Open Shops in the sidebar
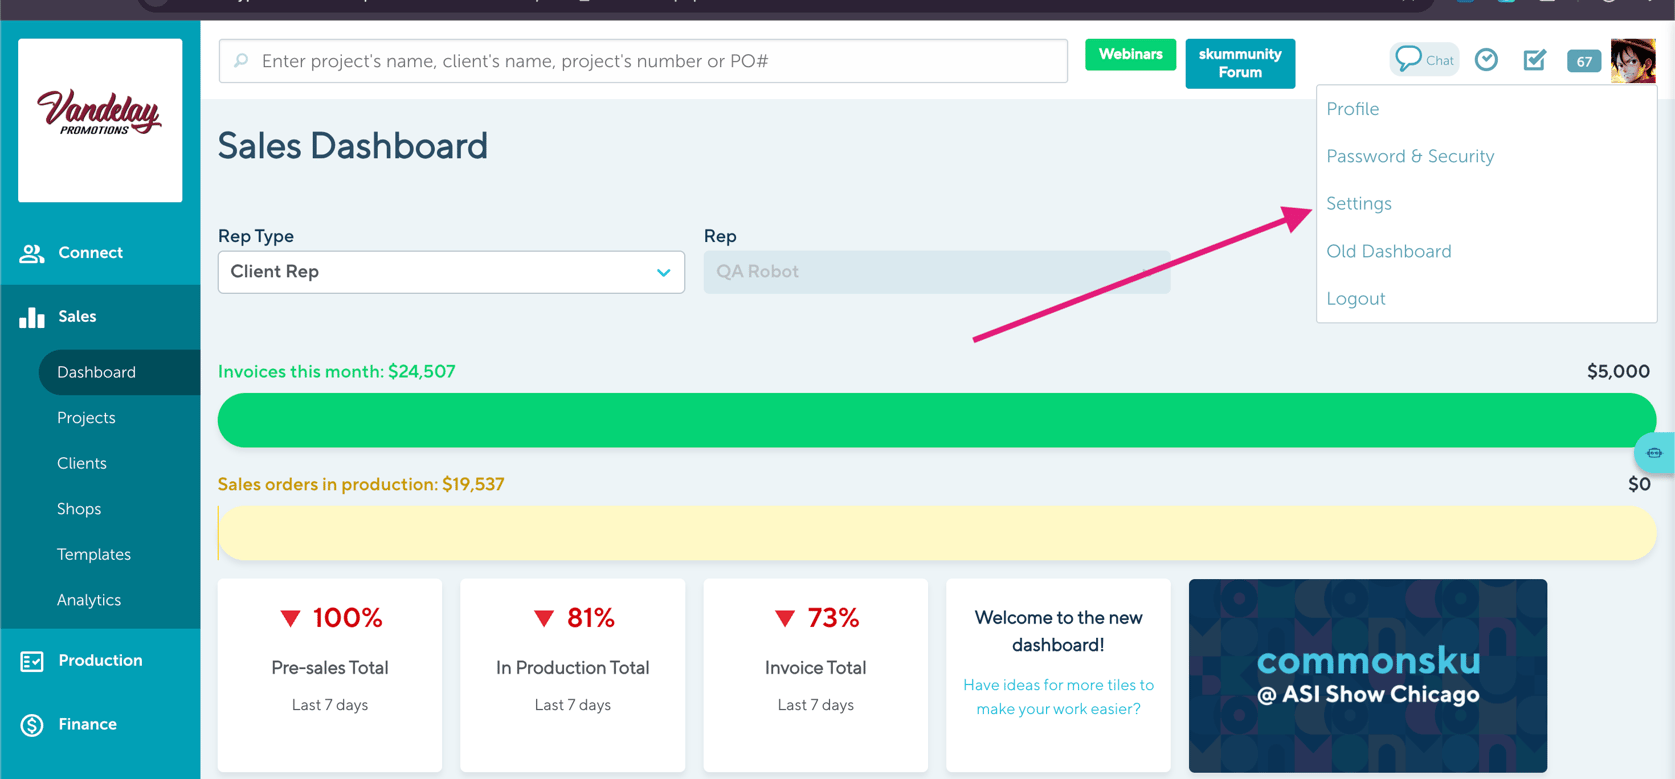1675x779 pixels. tap(79, 509)
